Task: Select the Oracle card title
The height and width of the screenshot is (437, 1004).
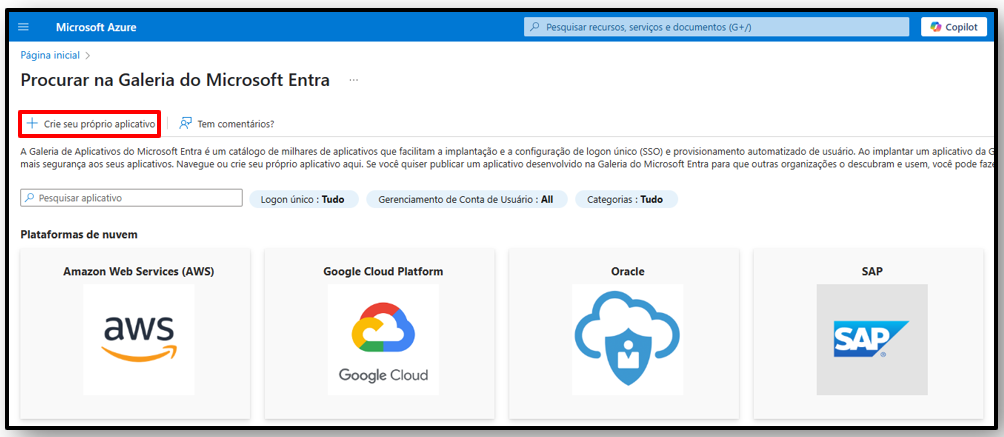Action: (628, 272)
